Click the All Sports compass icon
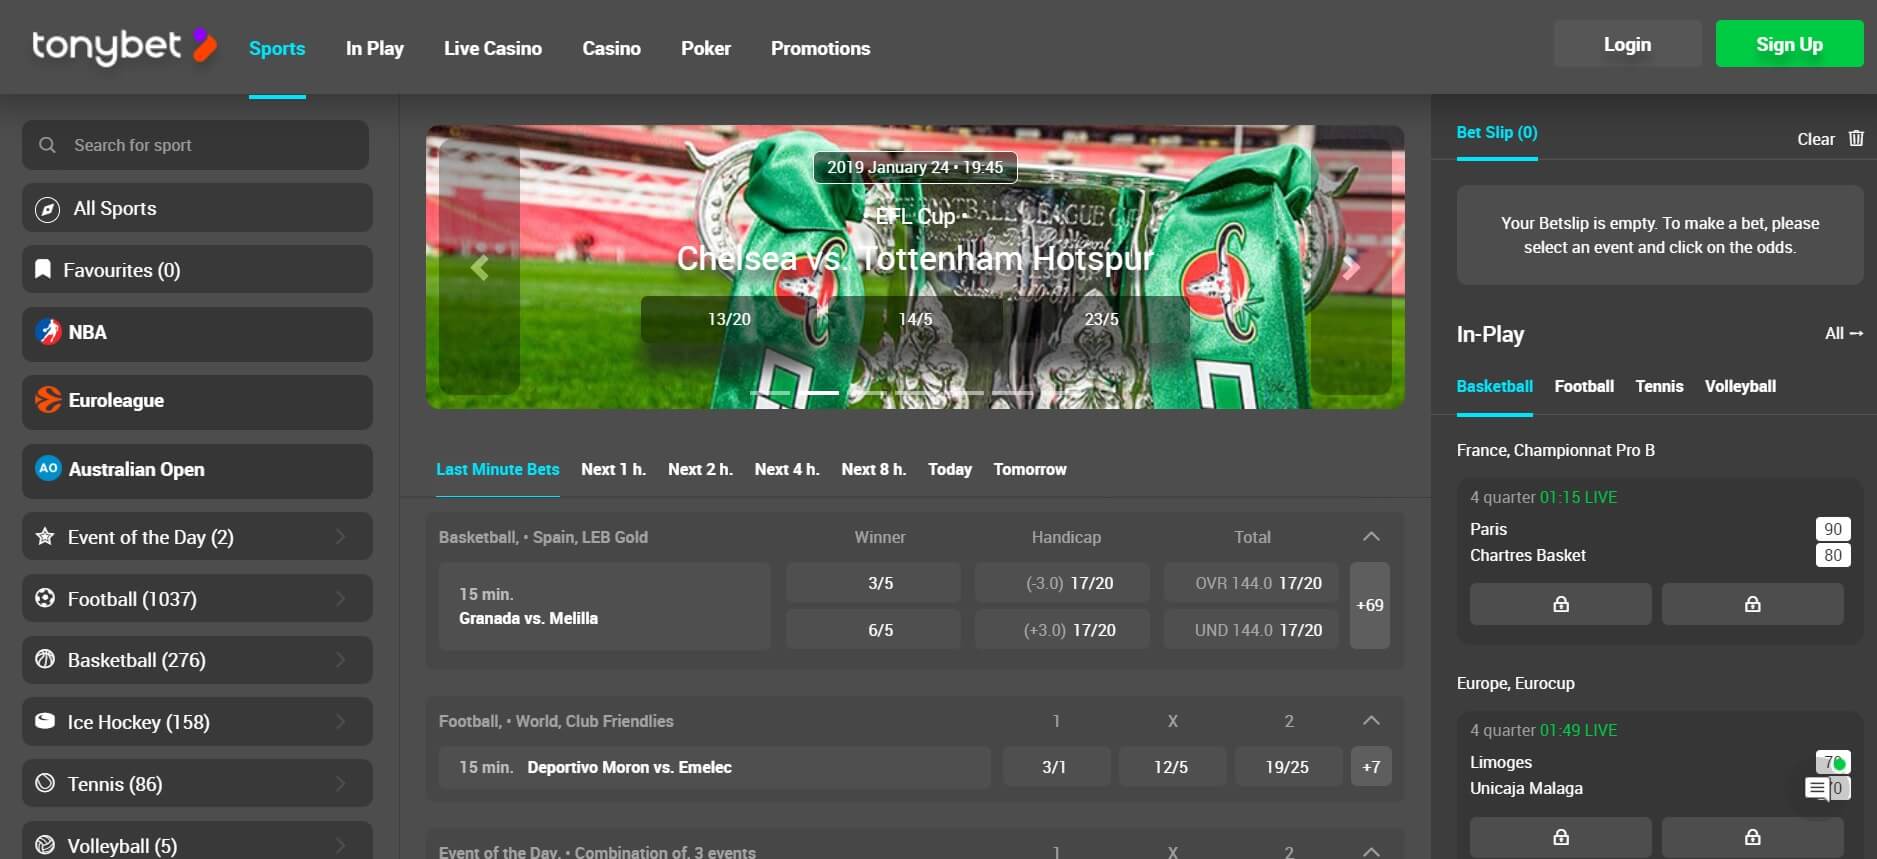This screenshot has height=859, width=1877. point(47,209)
